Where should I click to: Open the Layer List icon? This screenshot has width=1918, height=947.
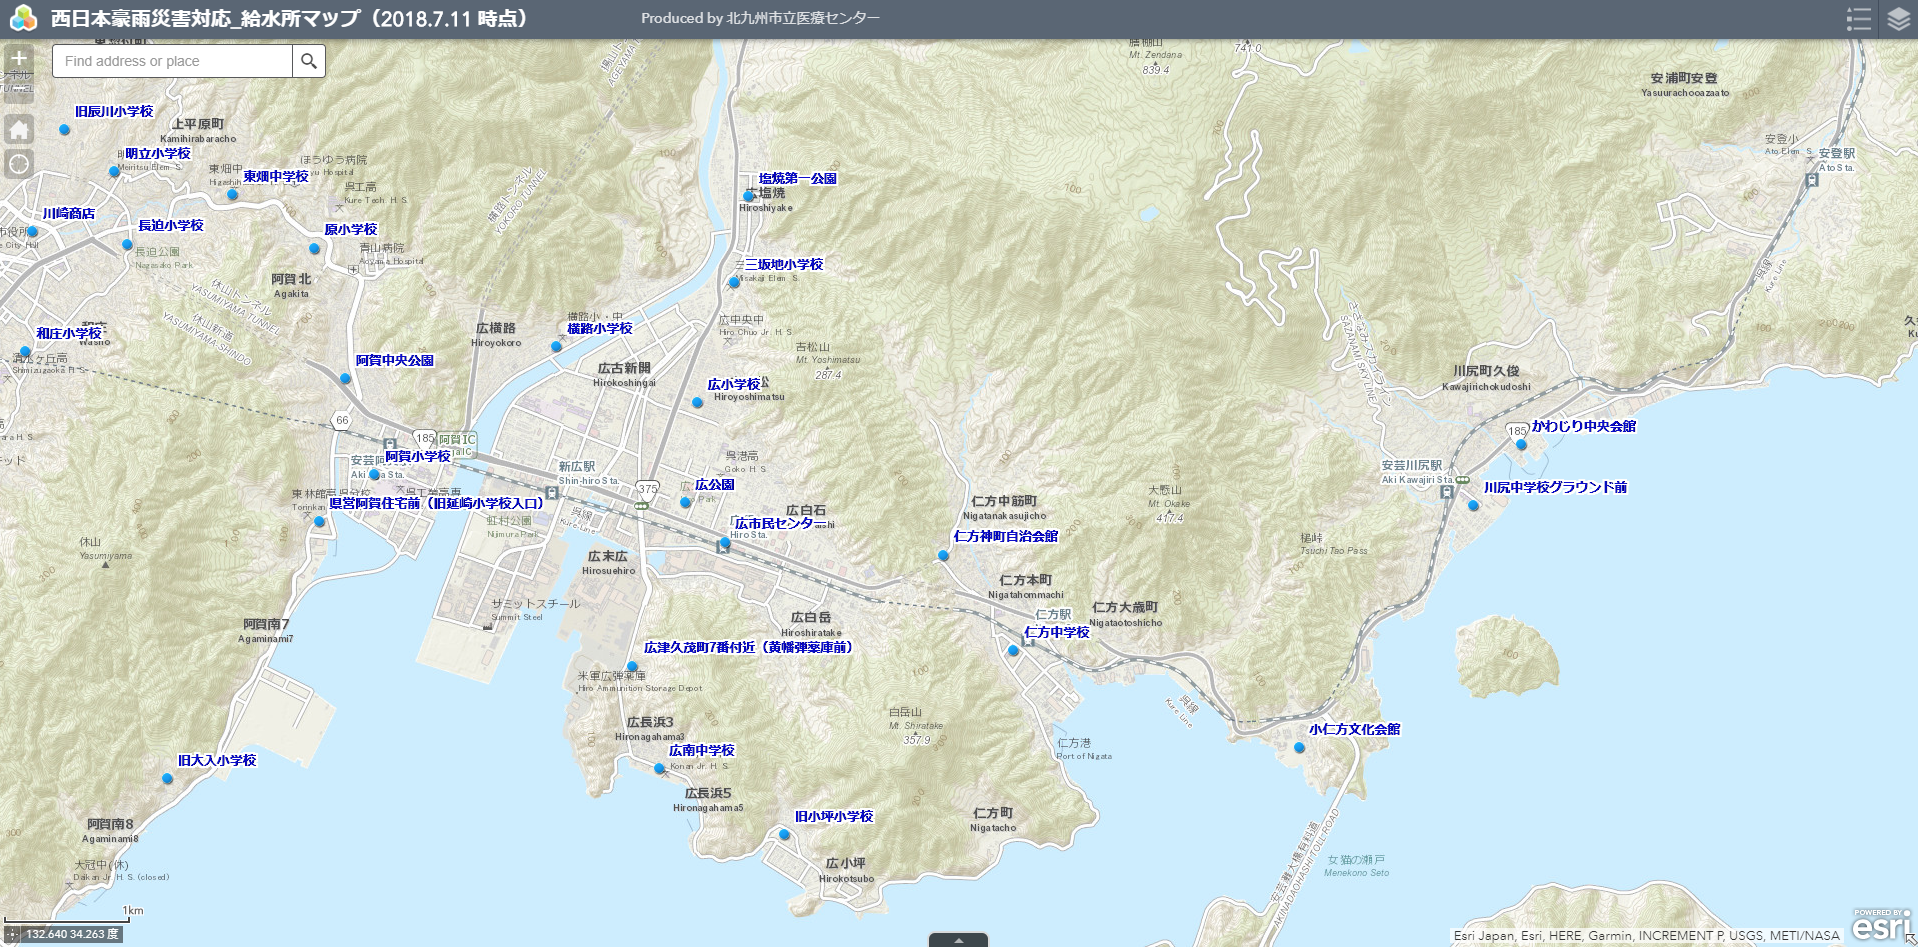coord(1898,19)
